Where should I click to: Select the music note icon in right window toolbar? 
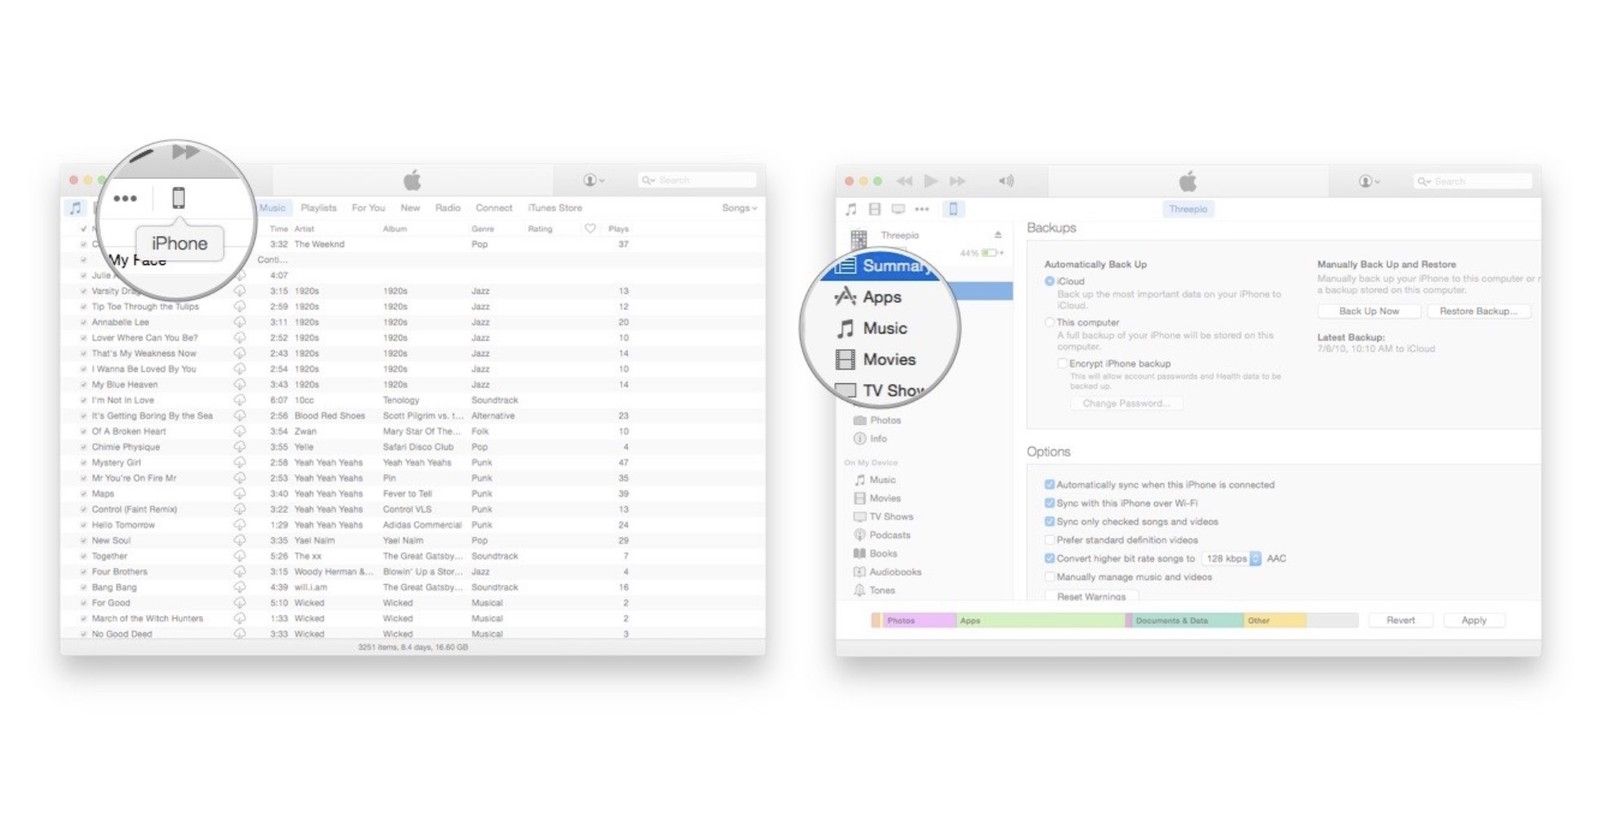coord(851,209)
